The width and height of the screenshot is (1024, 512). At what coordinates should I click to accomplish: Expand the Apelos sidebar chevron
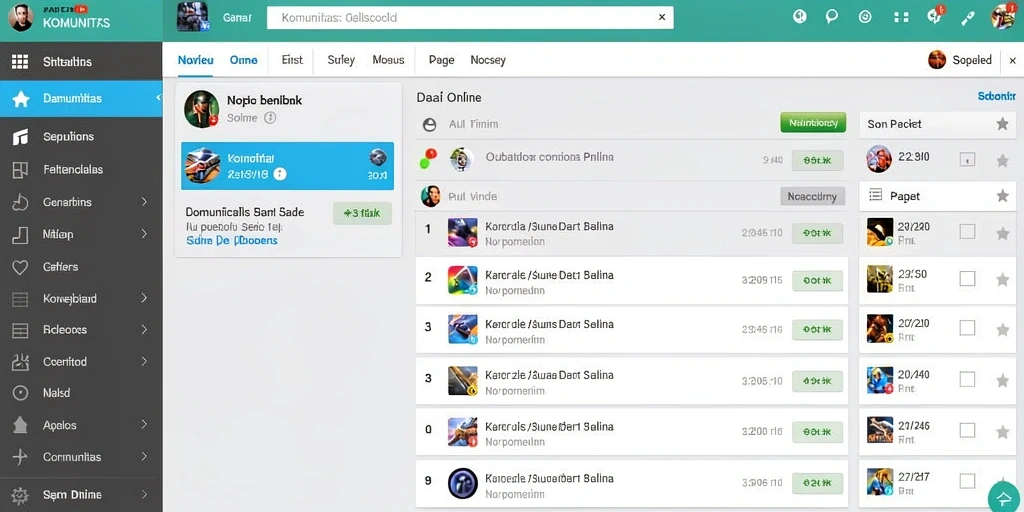(144, 424)
